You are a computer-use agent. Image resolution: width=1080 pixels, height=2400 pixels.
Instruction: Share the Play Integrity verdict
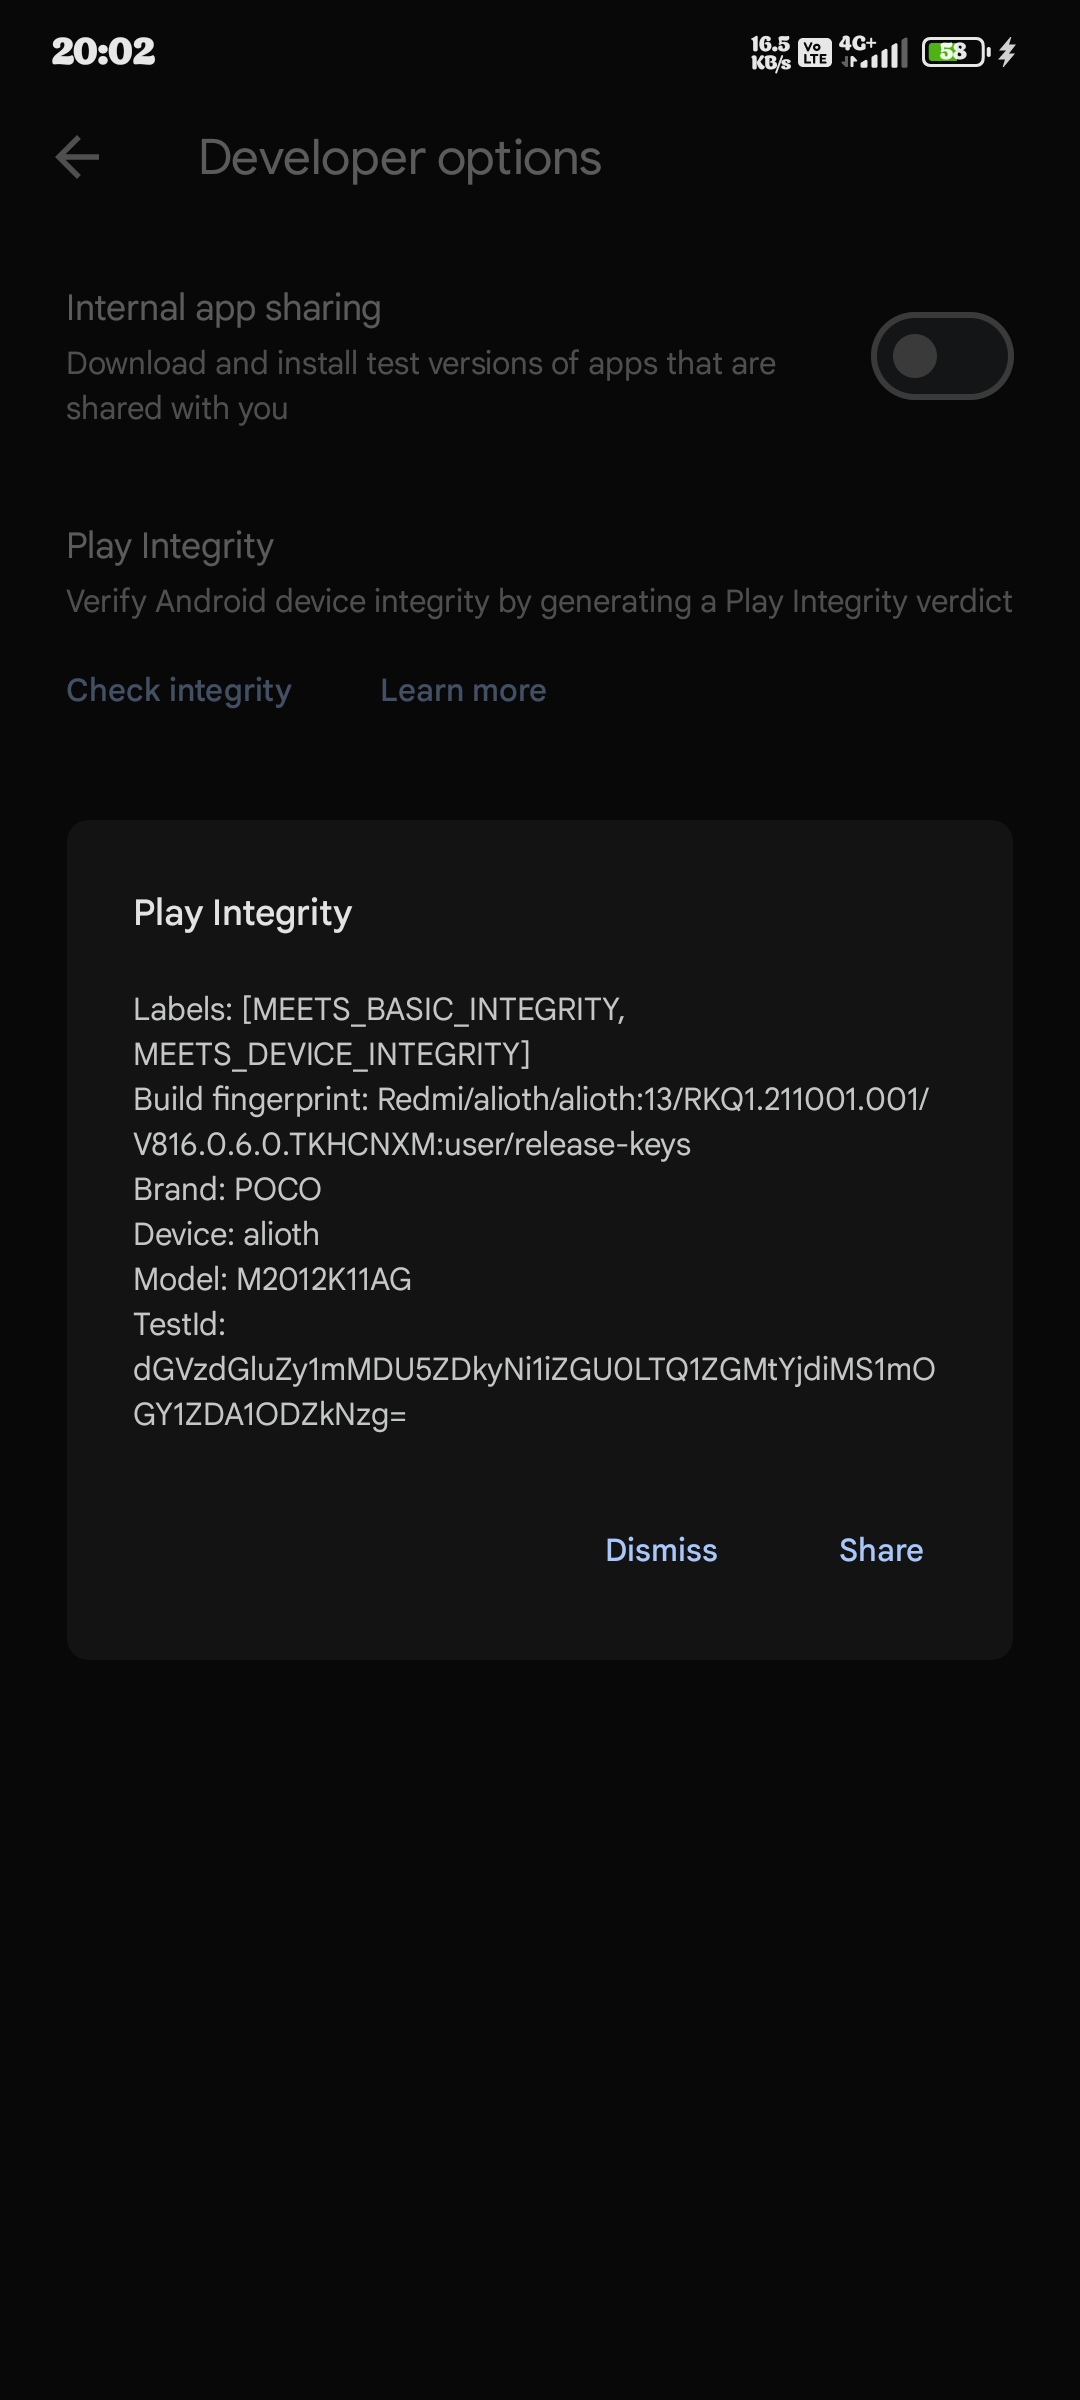[880, 1550]
